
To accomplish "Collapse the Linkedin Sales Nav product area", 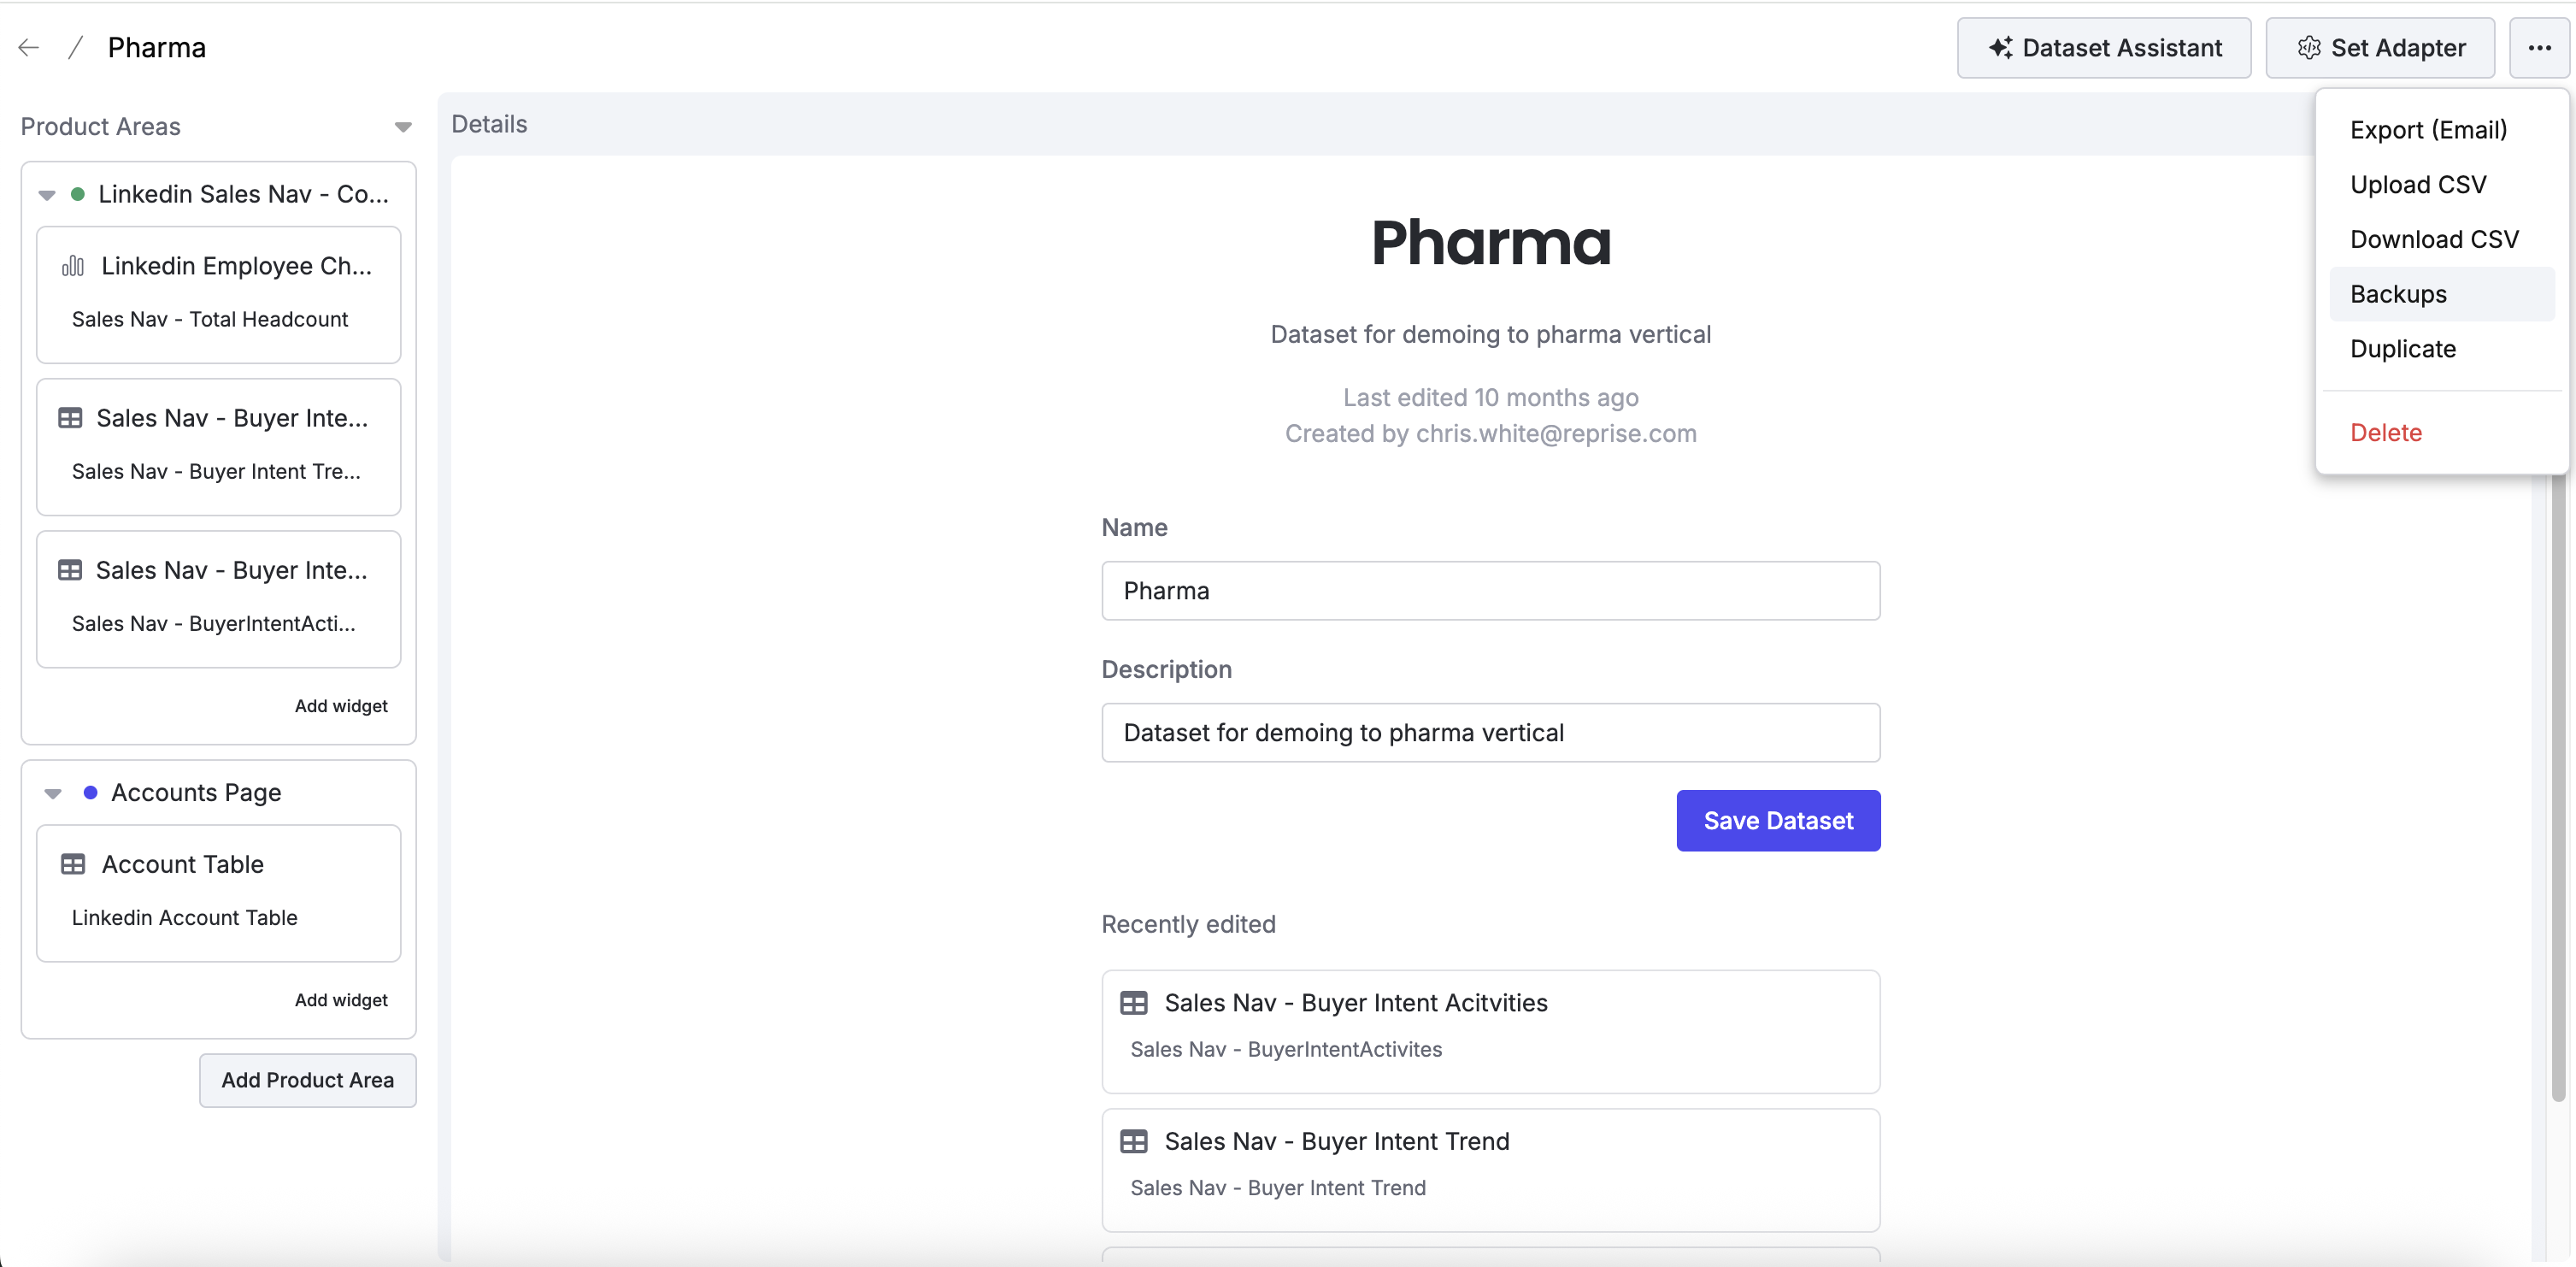I will (x=47, y=195).
